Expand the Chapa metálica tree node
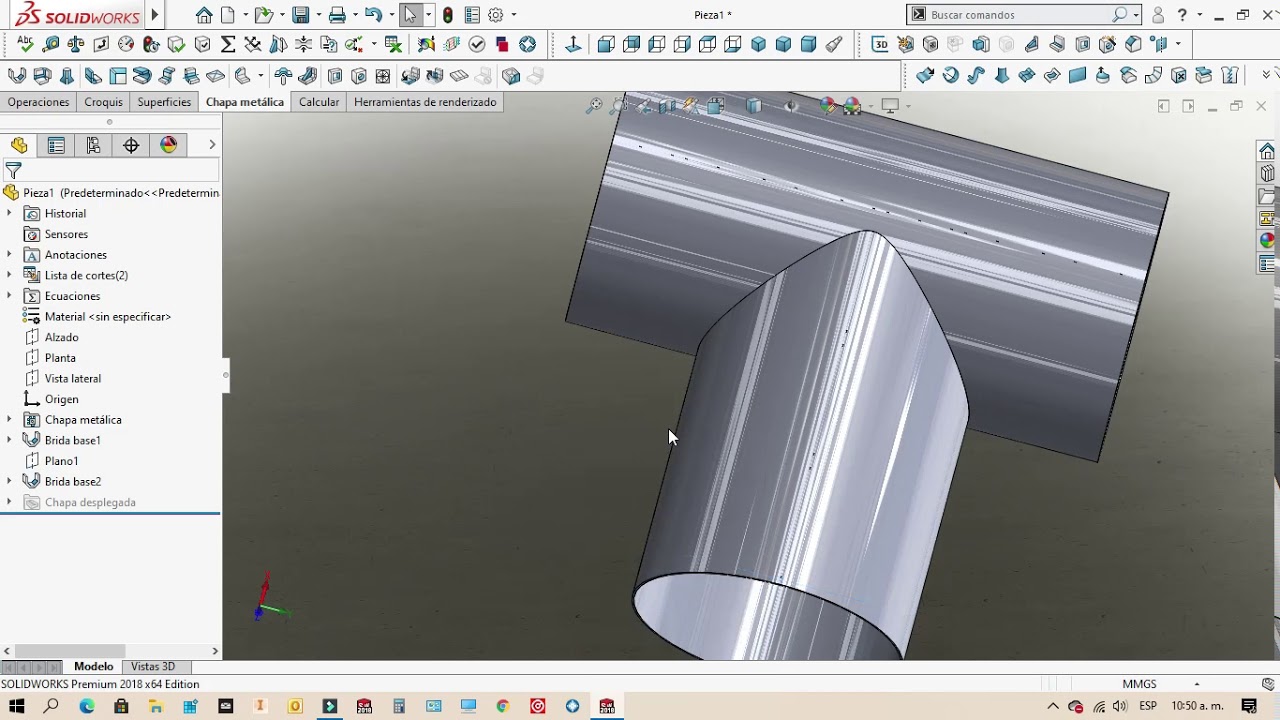This screenshot has height=720, width=1280. click(x=9, y=420)
